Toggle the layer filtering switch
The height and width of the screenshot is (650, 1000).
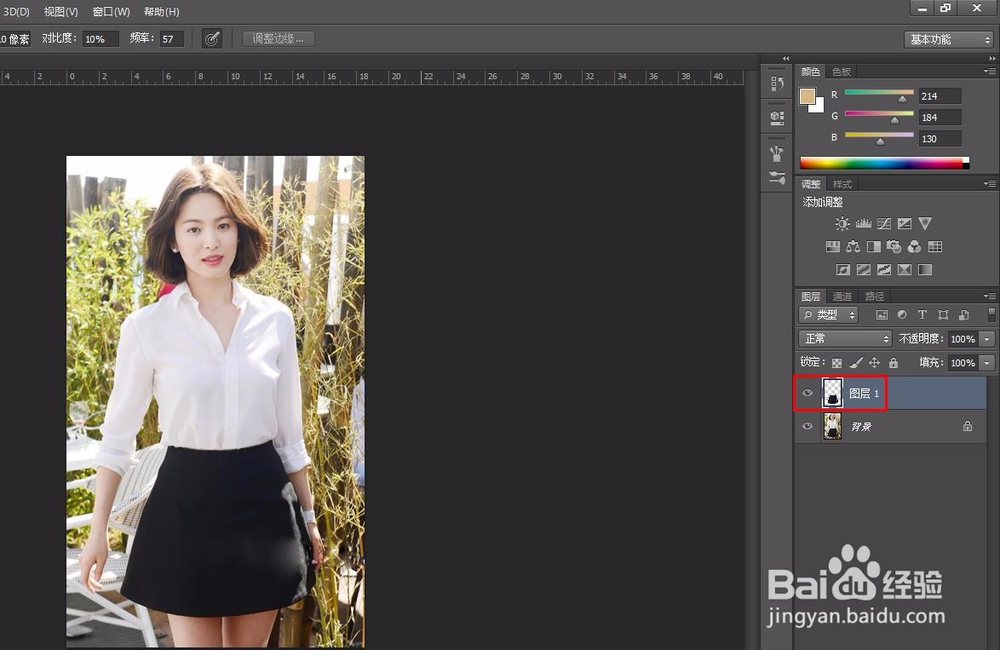pyautogui.click(x=991, y=314)
